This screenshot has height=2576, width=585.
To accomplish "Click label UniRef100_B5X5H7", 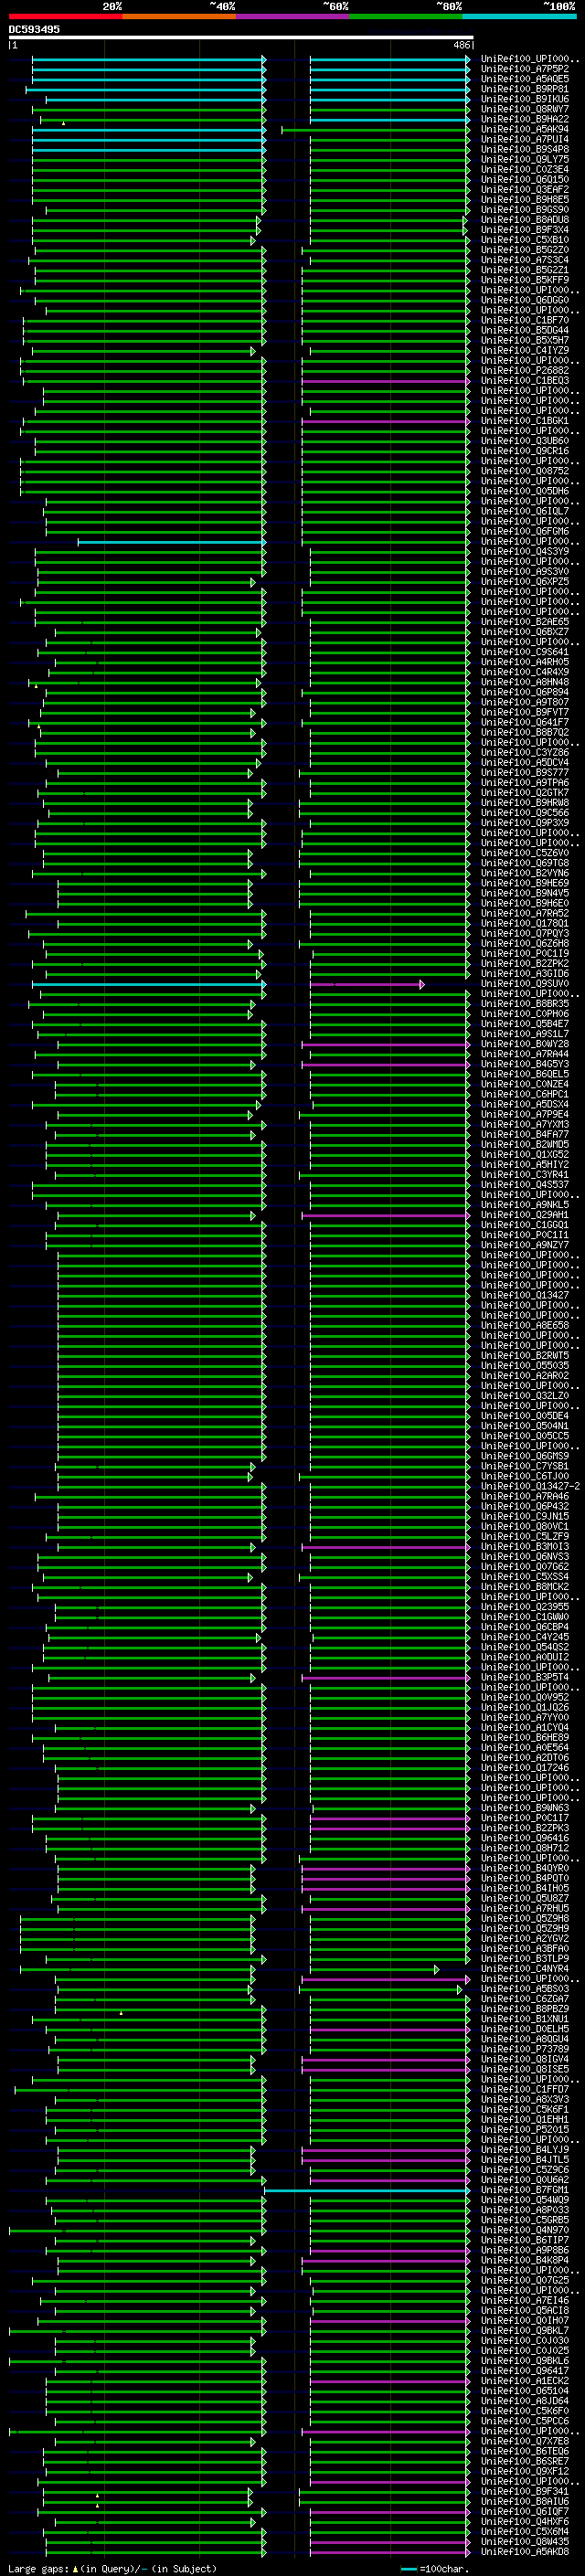I will point(525,340).
